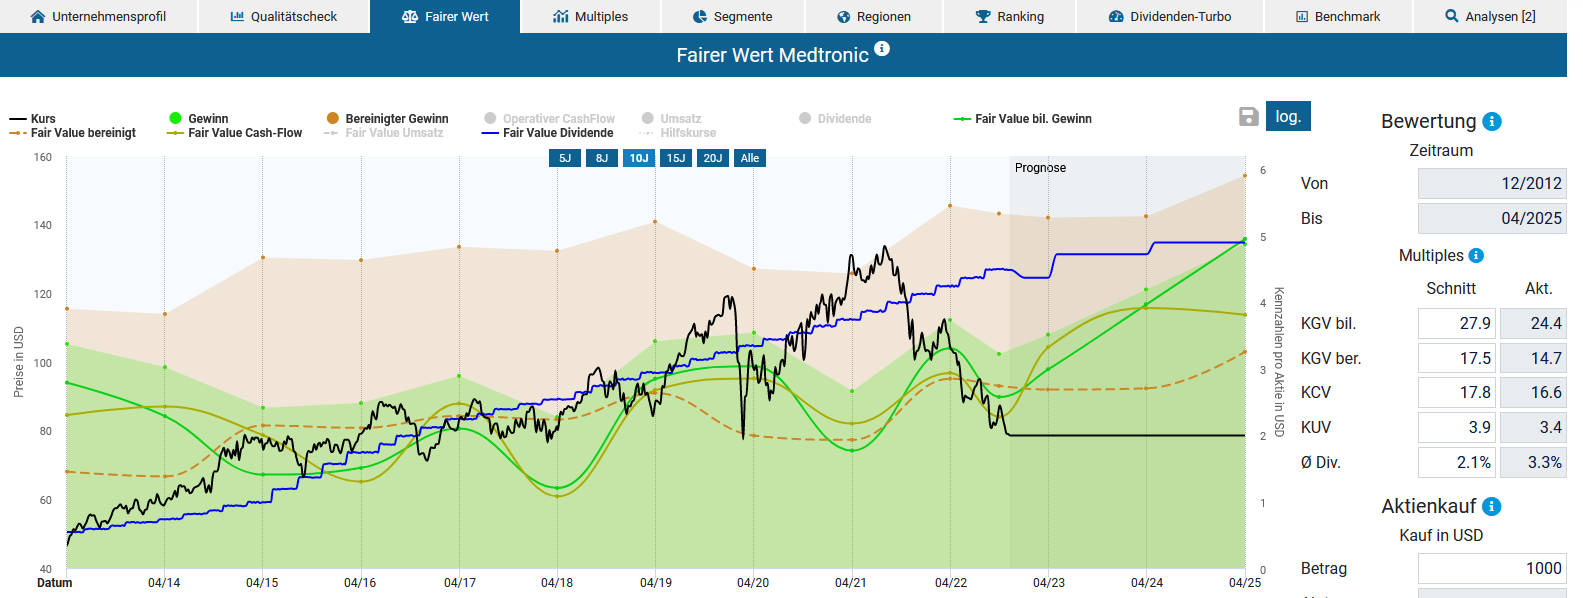The width and height of the screenshot is (1583, 598).
Task: Open the Multiples tab
Action: click(590, 16)
